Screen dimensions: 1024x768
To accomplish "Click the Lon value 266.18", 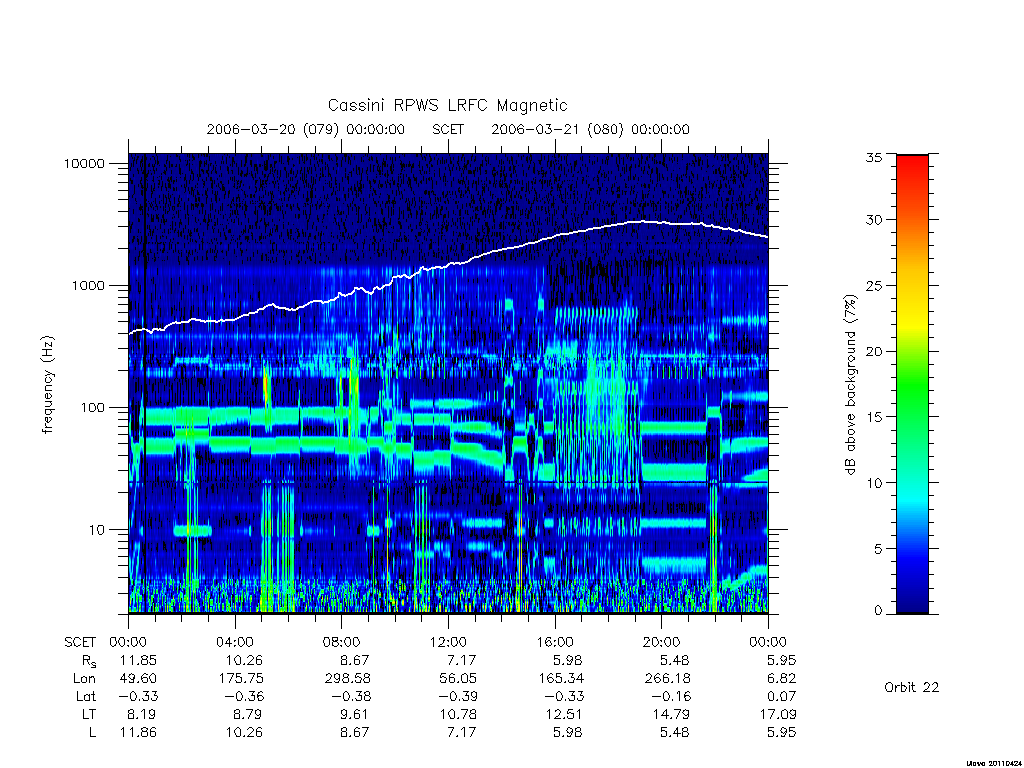I will tap(667, 679).
